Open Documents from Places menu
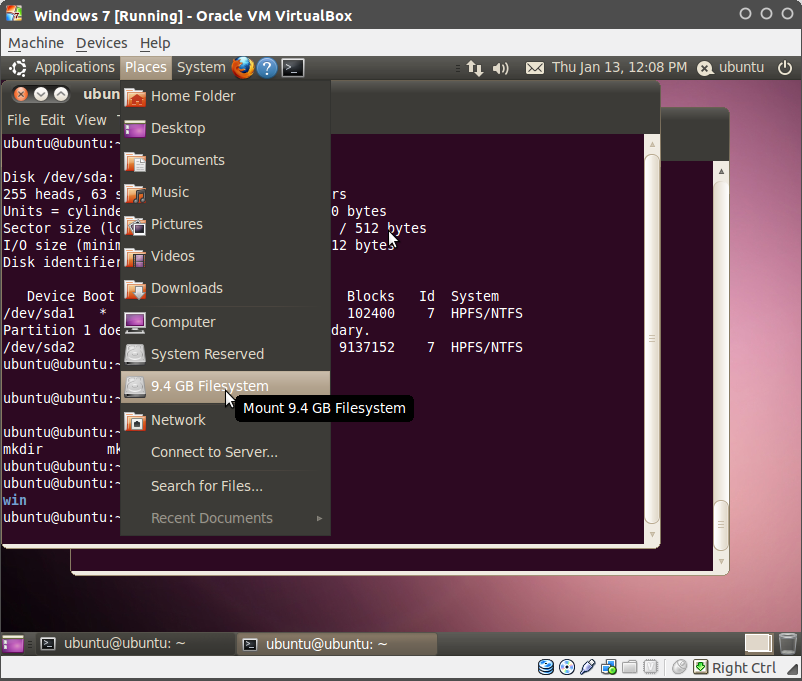Viewport: 802px width, 681px height. (225, 160)
